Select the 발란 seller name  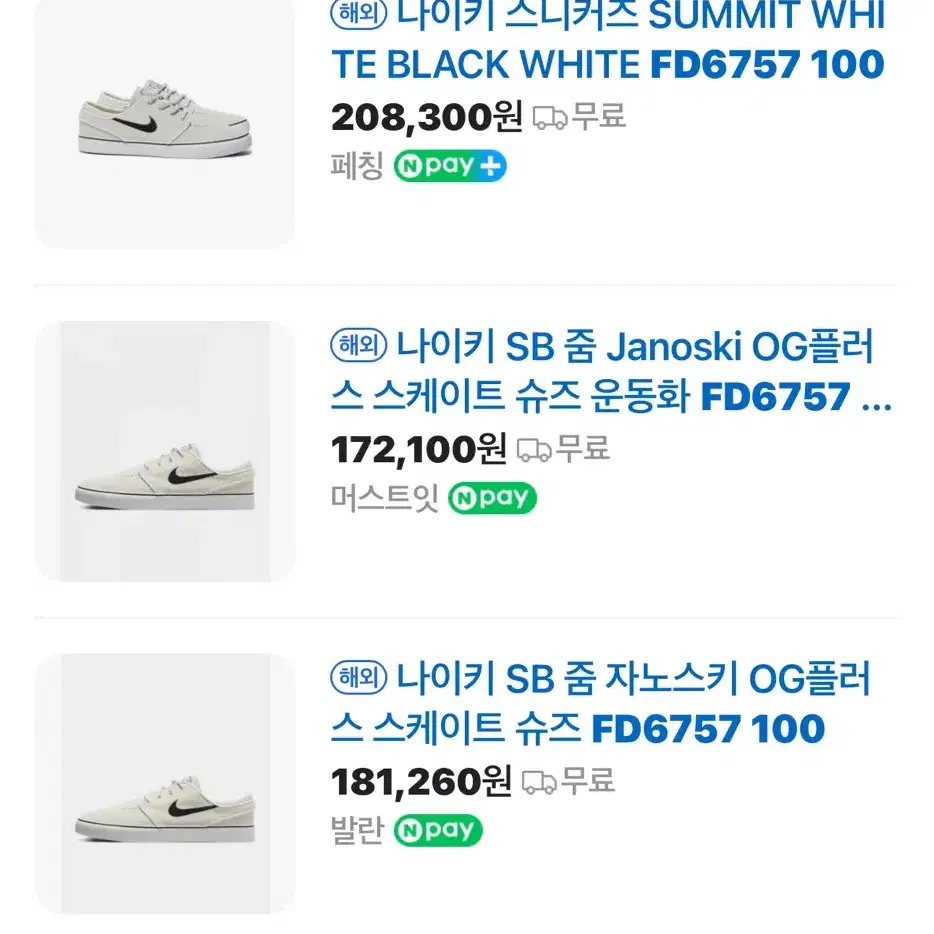point(357,830)
